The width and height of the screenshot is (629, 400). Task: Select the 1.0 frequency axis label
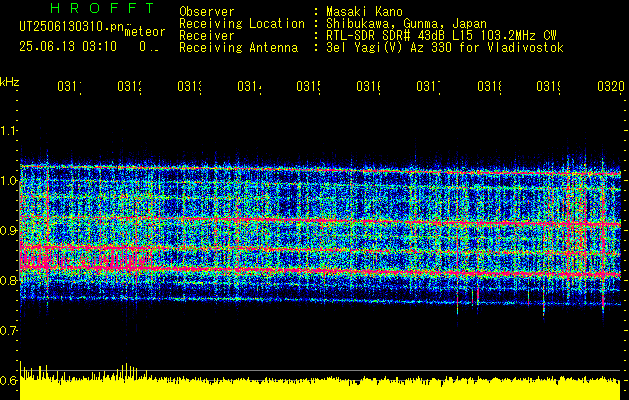tap(8, 180)
